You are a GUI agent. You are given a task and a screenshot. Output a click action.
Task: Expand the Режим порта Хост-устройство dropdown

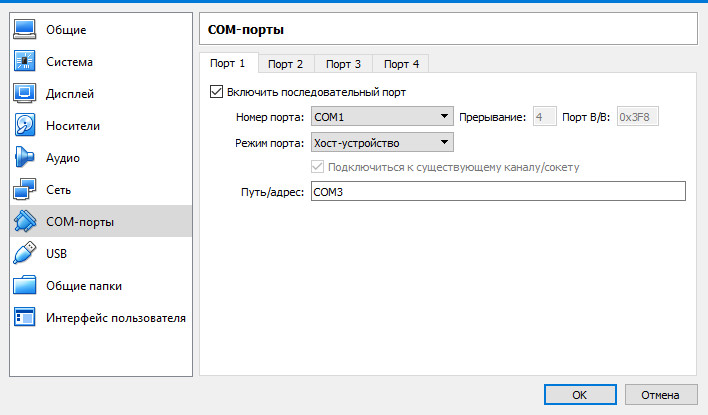coord(382,142)
